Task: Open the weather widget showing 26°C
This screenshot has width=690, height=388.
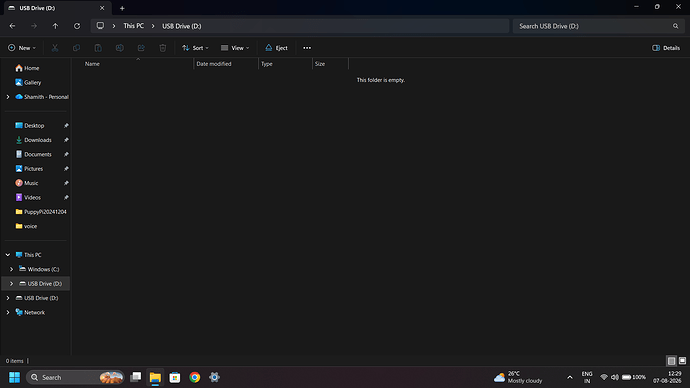Action: point(518,377)
